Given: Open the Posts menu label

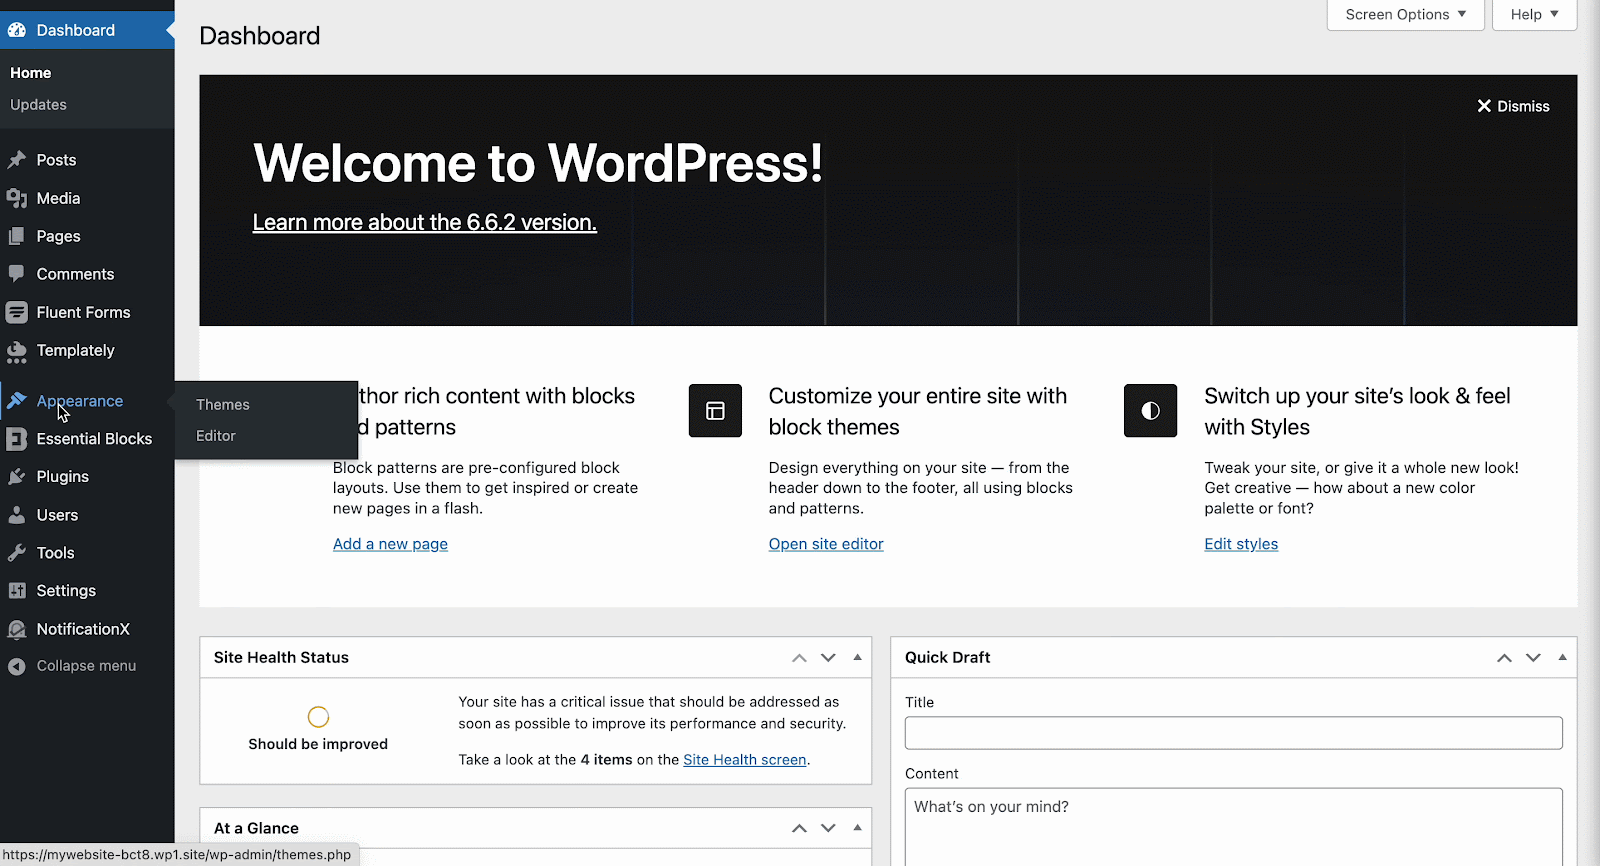Looking at the screenshot, I should tap(56, 160).
